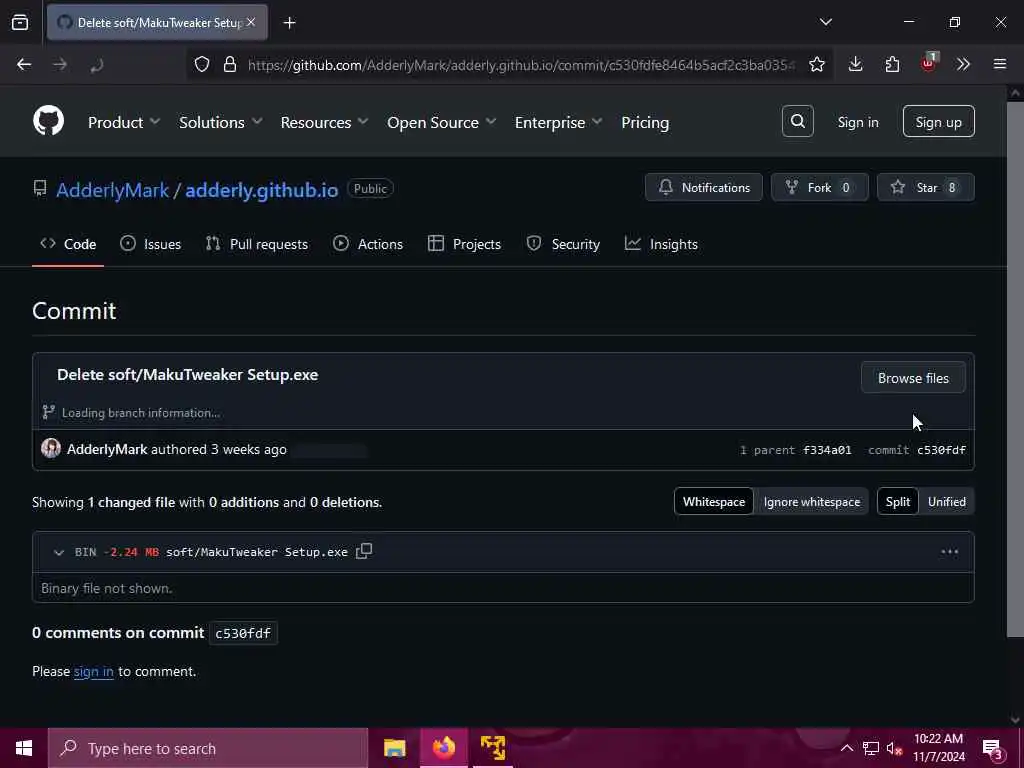The height and width of the screenshot is (768, 1024).
Task: Switch diff view to Unified
Action: pos(946,502)
